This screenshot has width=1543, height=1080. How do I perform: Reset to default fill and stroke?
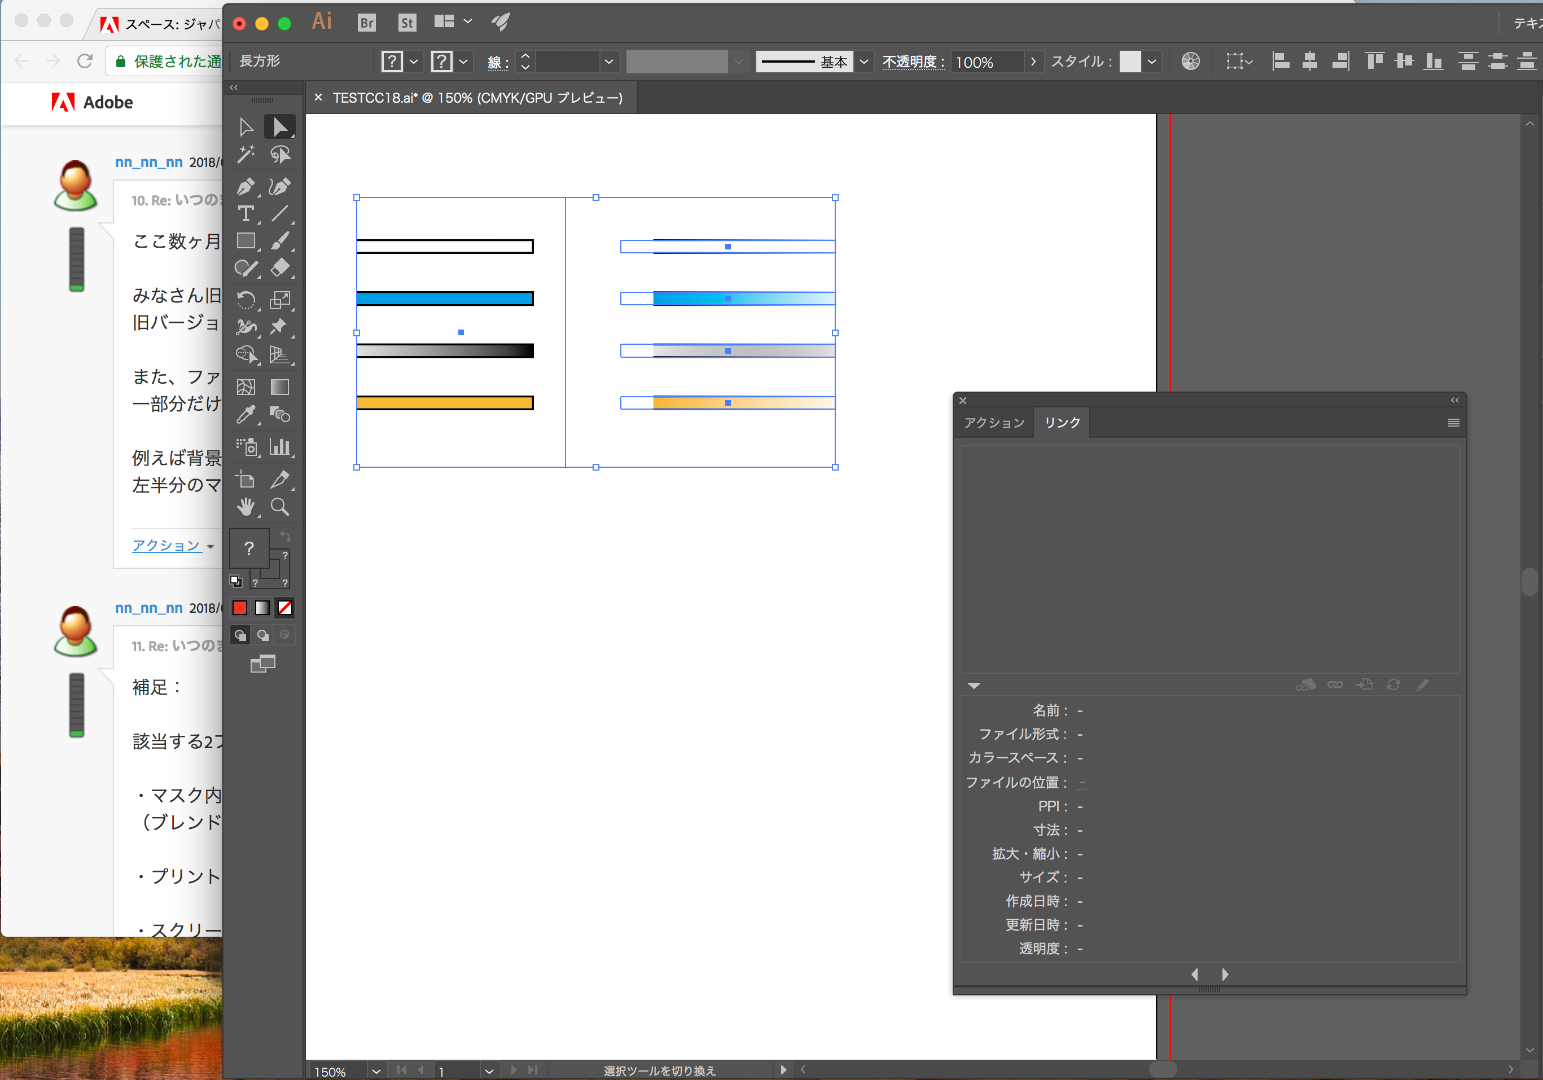click(x=236, y=581)
